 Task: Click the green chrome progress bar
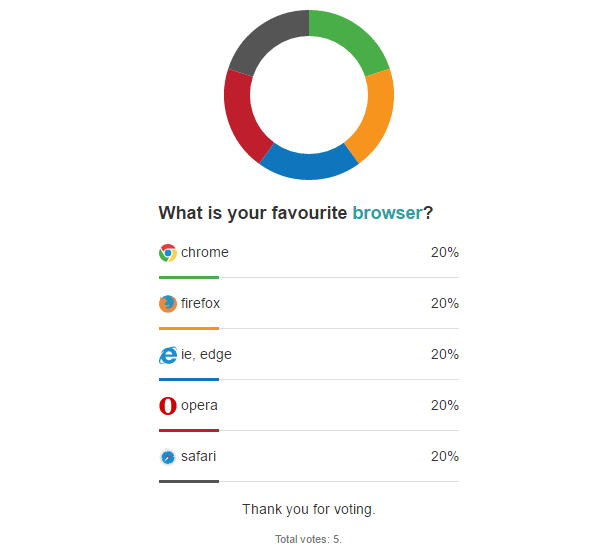click(189, 277)
